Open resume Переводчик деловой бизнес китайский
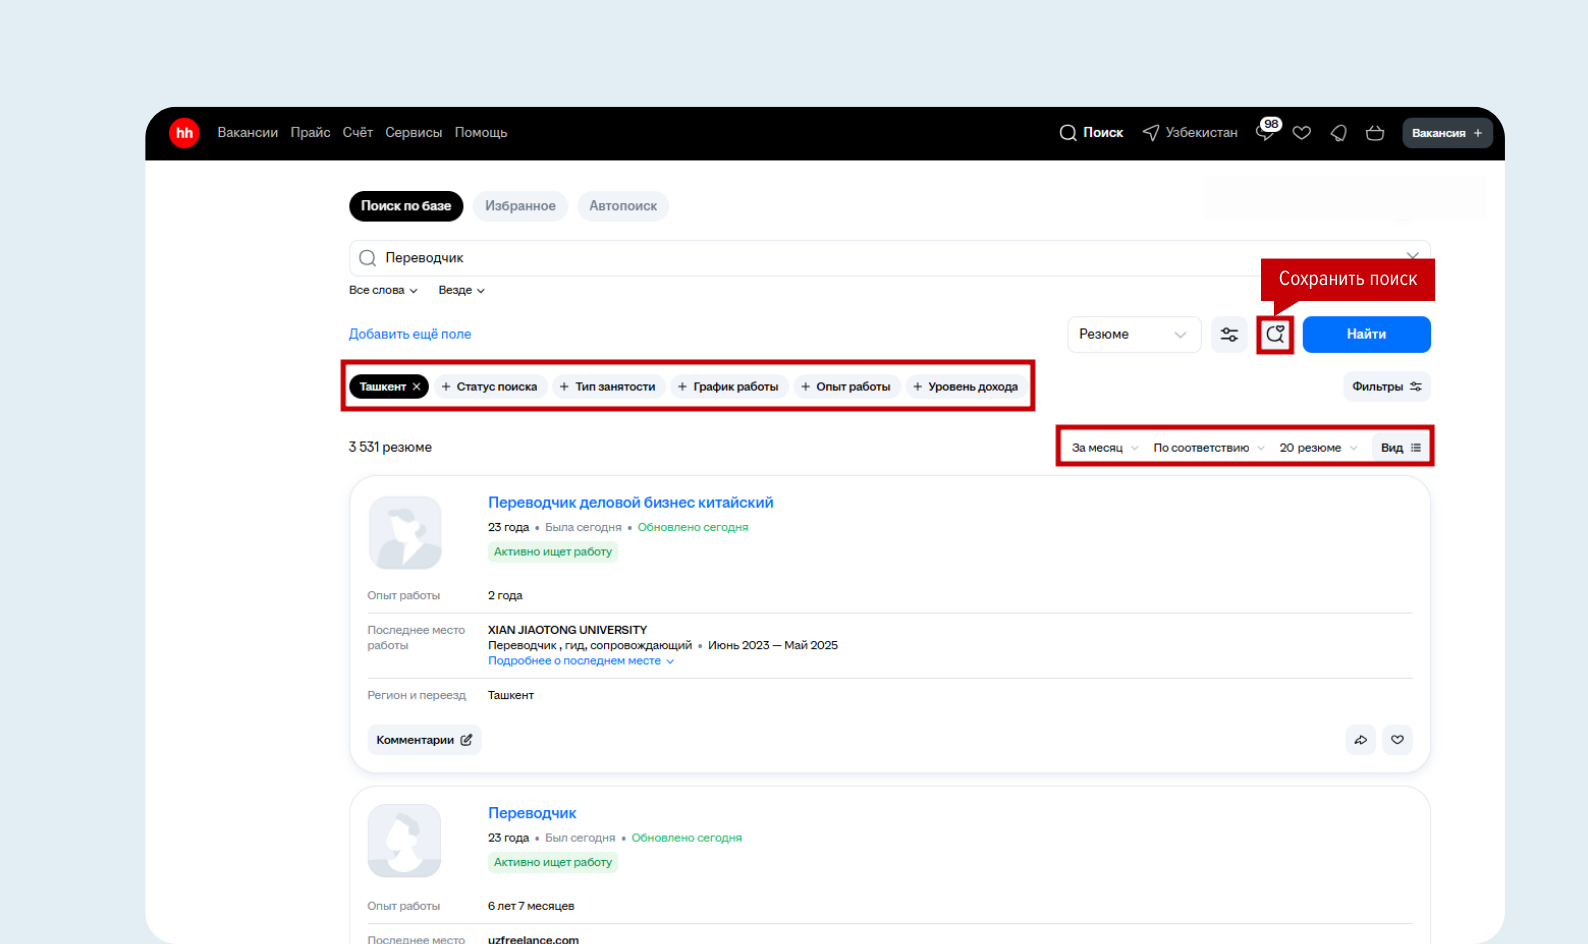 (631, 503)
